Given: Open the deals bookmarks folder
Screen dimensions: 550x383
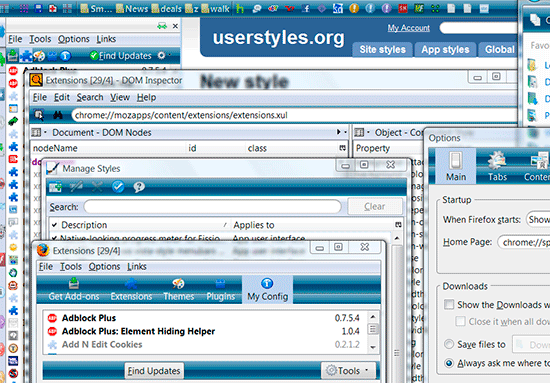Looking at the screenshot, I should click(x=167, y=8).
